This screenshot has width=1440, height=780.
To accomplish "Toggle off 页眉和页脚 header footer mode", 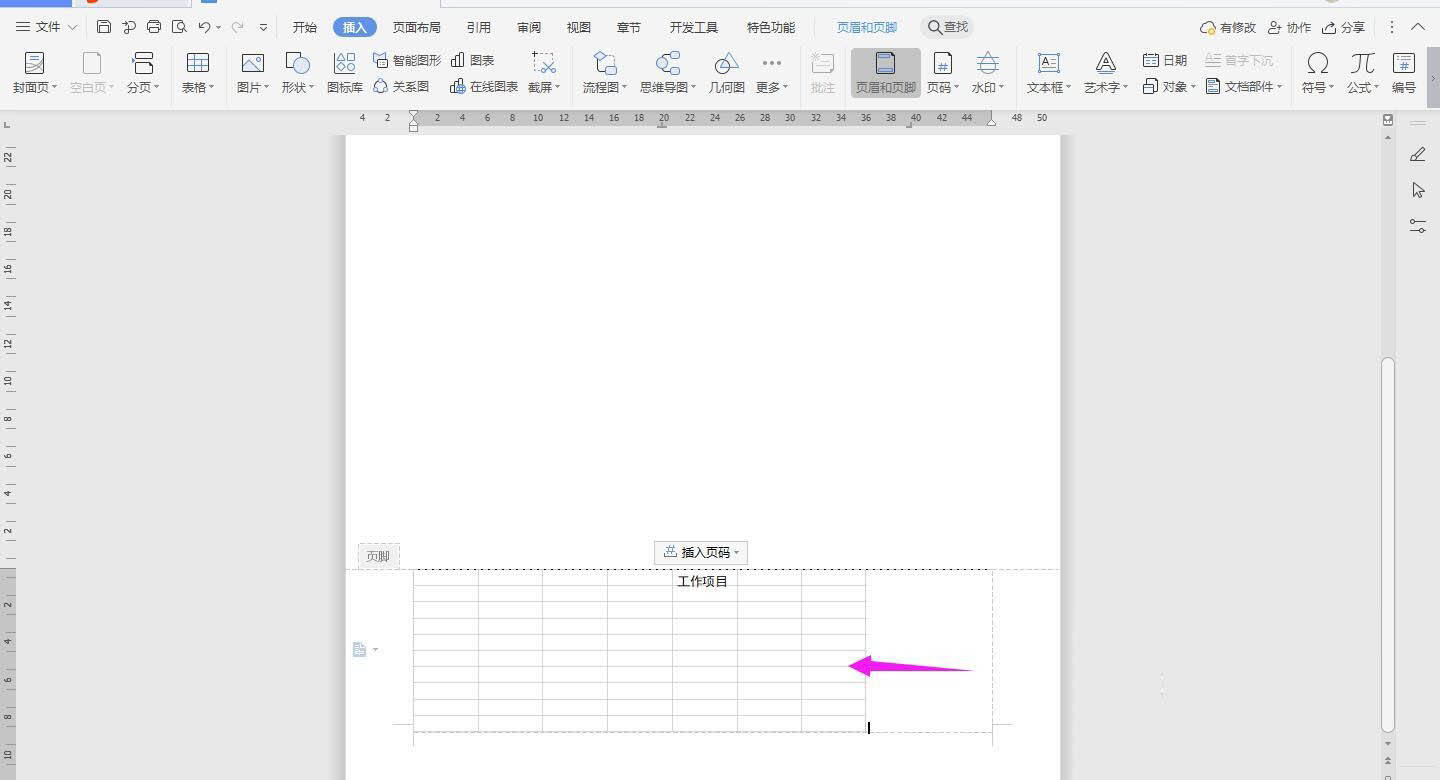I will click(x=884, y=70).
